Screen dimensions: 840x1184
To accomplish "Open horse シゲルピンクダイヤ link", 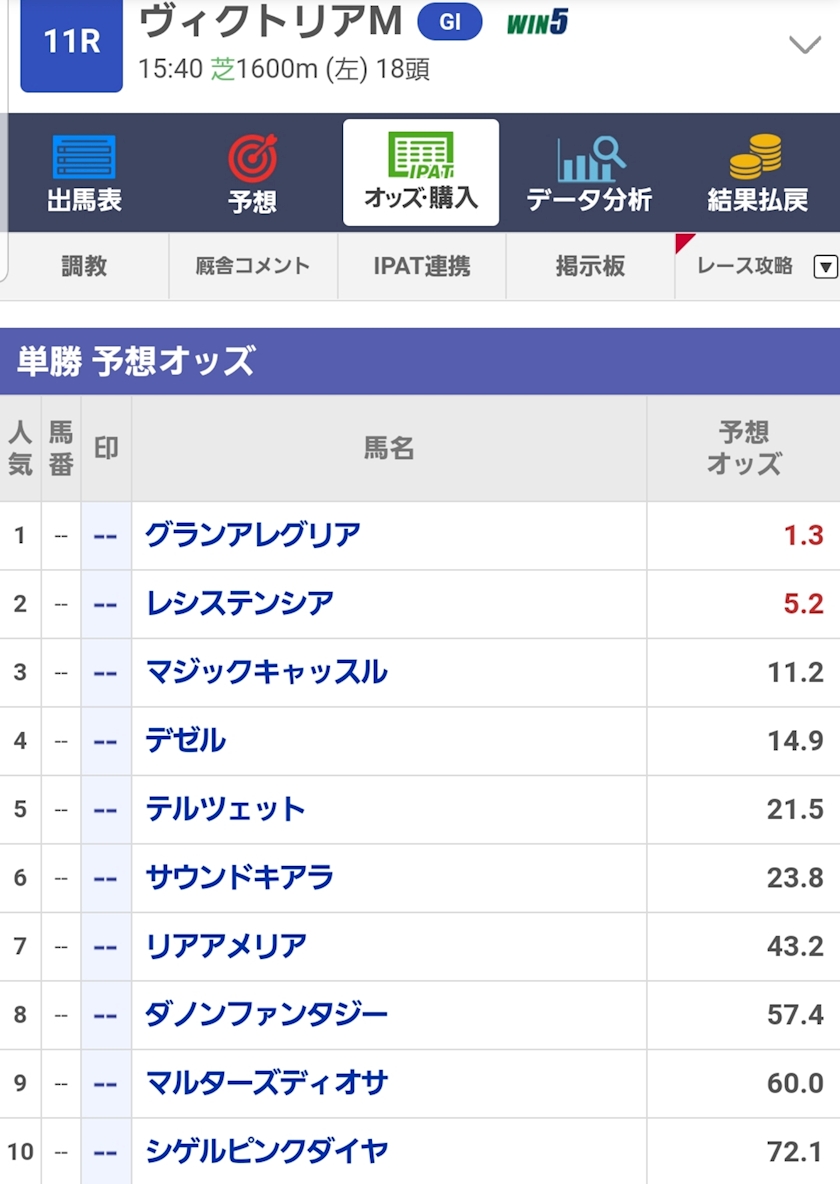I will [x=266, y=1152].
